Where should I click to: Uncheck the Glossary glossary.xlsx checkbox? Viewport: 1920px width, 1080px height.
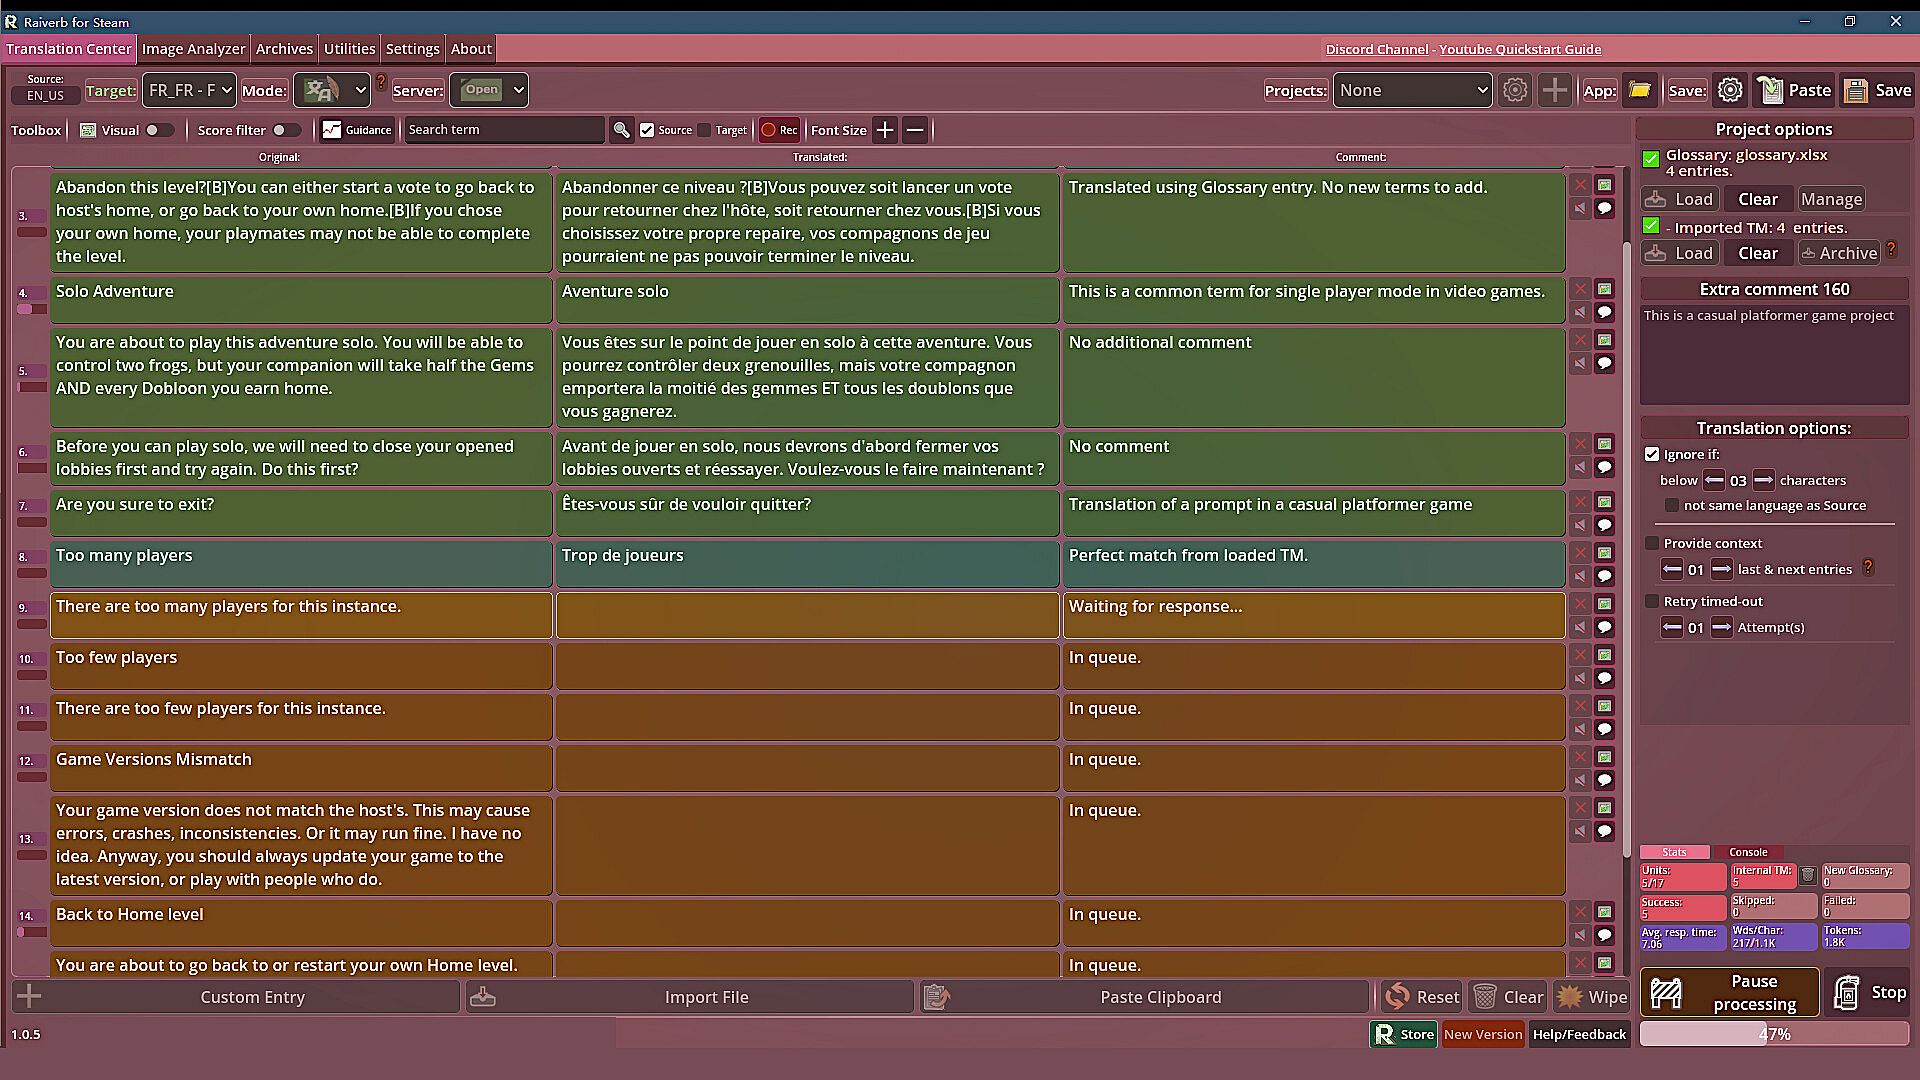point(1651,158)
